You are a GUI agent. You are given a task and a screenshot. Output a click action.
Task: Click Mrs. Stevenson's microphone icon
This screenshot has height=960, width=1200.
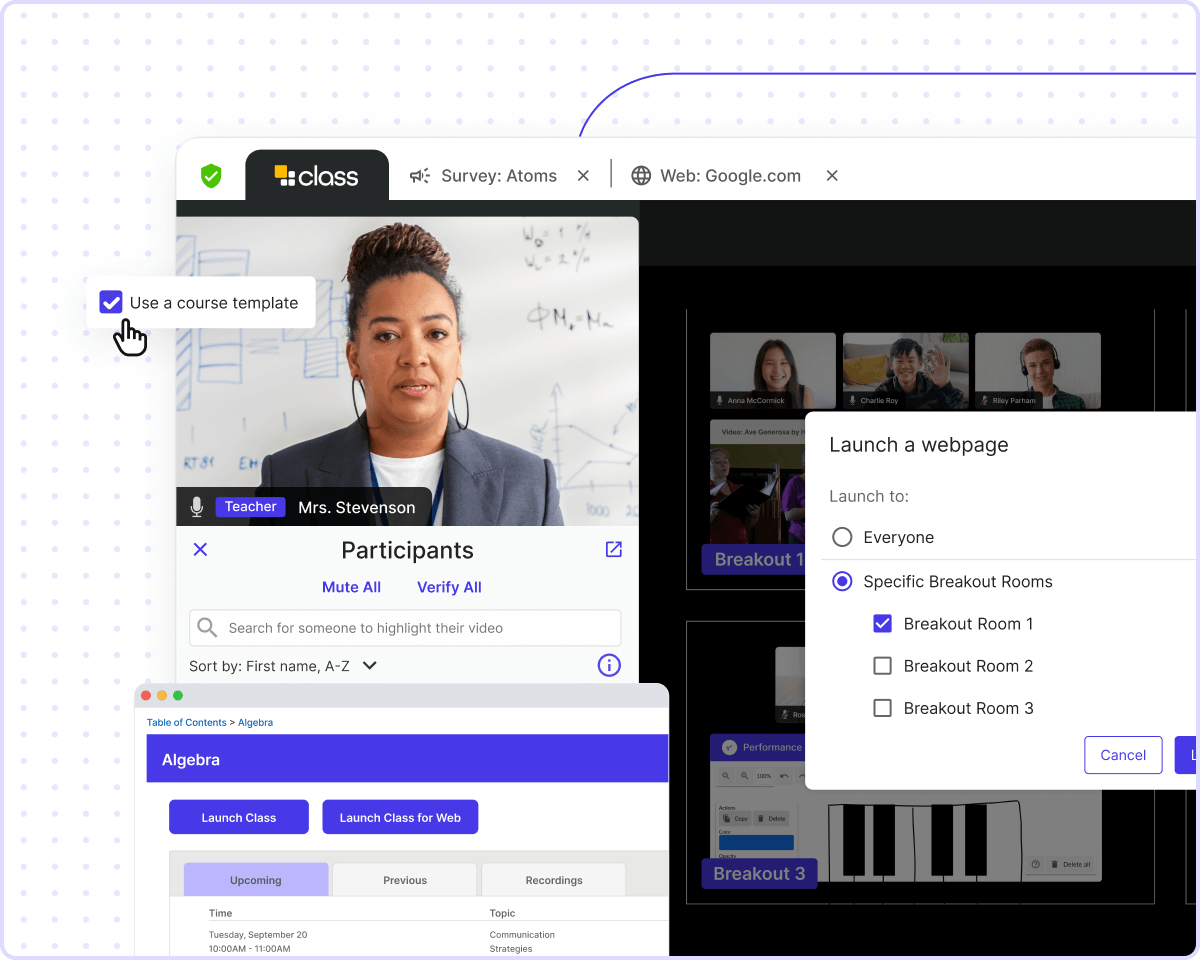[x=197, y=507]
